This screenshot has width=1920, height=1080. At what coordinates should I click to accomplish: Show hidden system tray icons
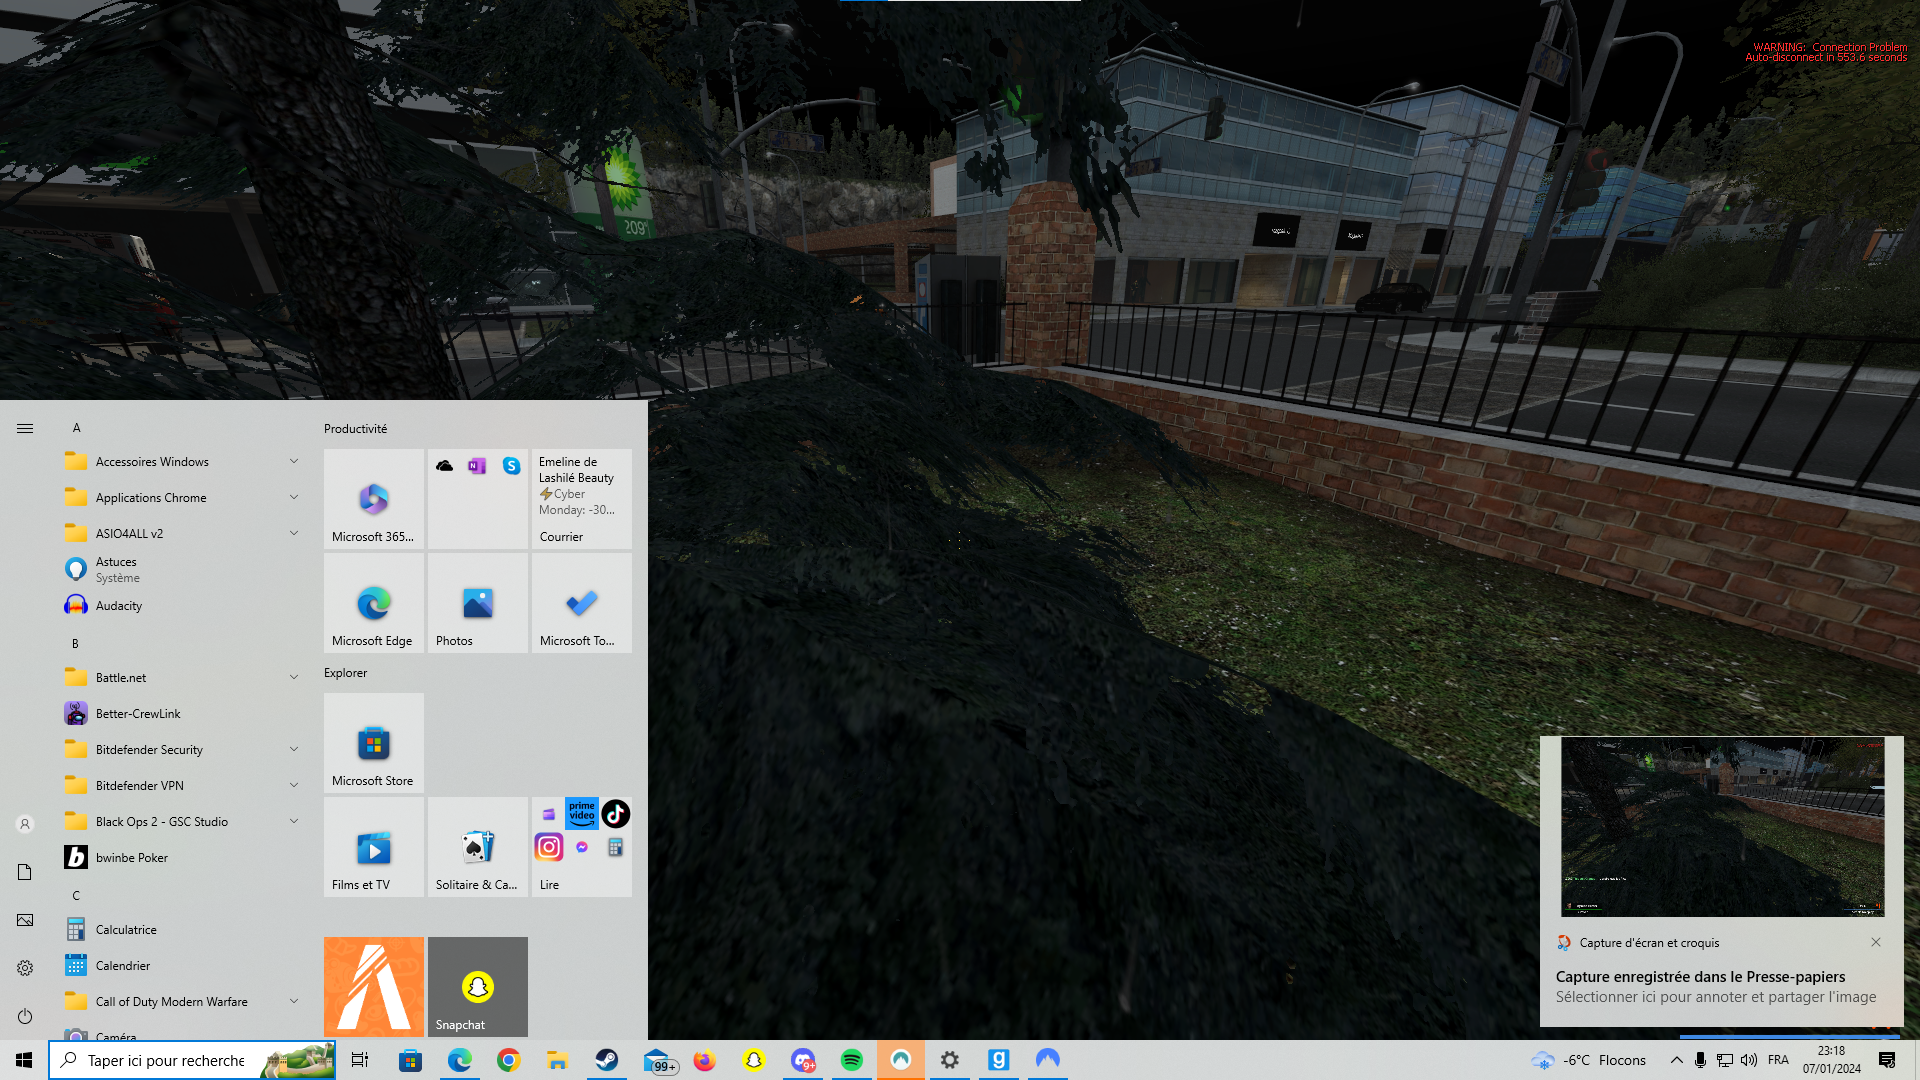pos(1677,1060)
